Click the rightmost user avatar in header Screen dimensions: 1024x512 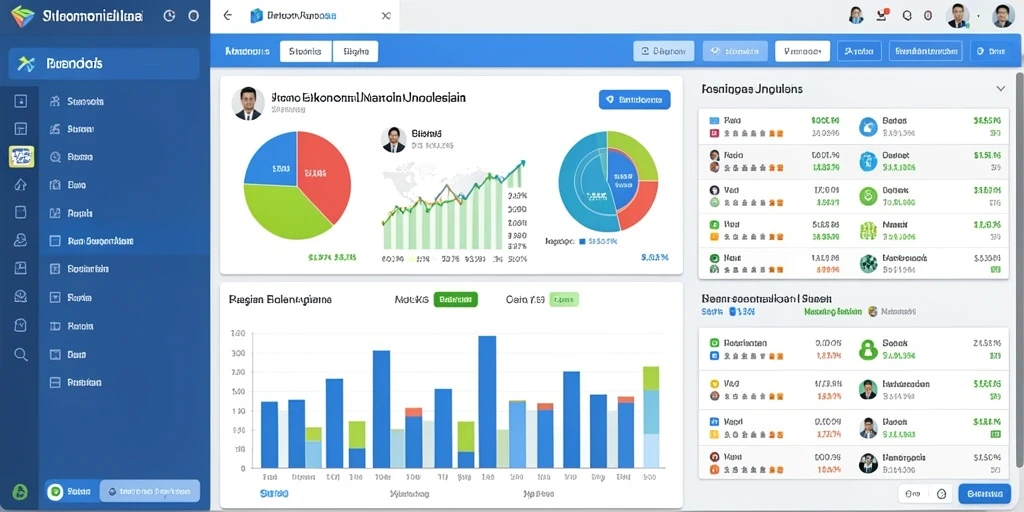point(1002,16)
